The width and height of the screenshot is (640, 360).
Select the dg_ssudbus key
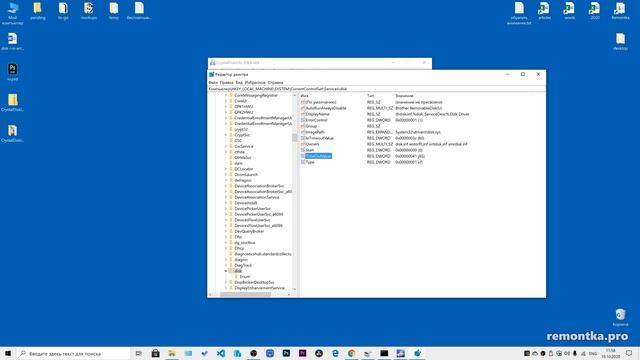[245, 242]
